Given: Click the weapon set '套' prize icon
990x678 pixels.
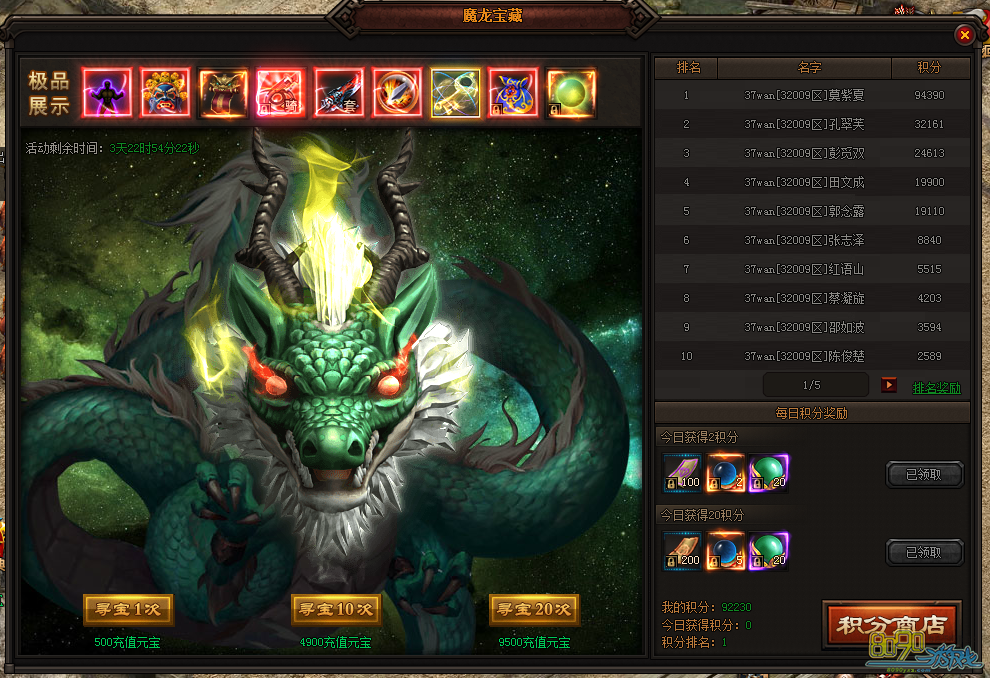Looking at the screenshot, I should (339, 93).
